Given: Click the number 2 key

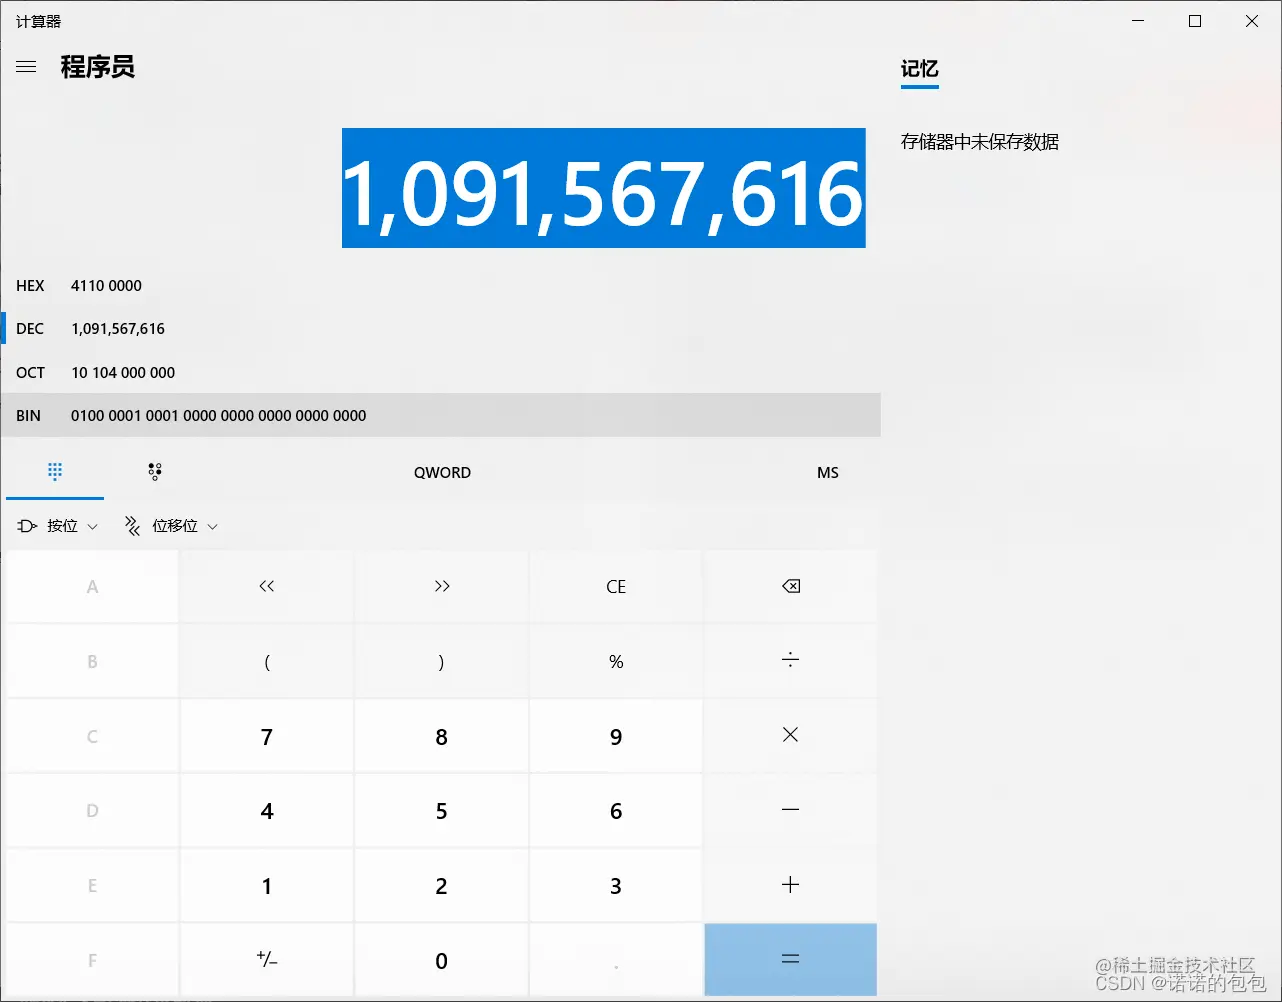Looking at the screenshot, I should pos(441,886).
